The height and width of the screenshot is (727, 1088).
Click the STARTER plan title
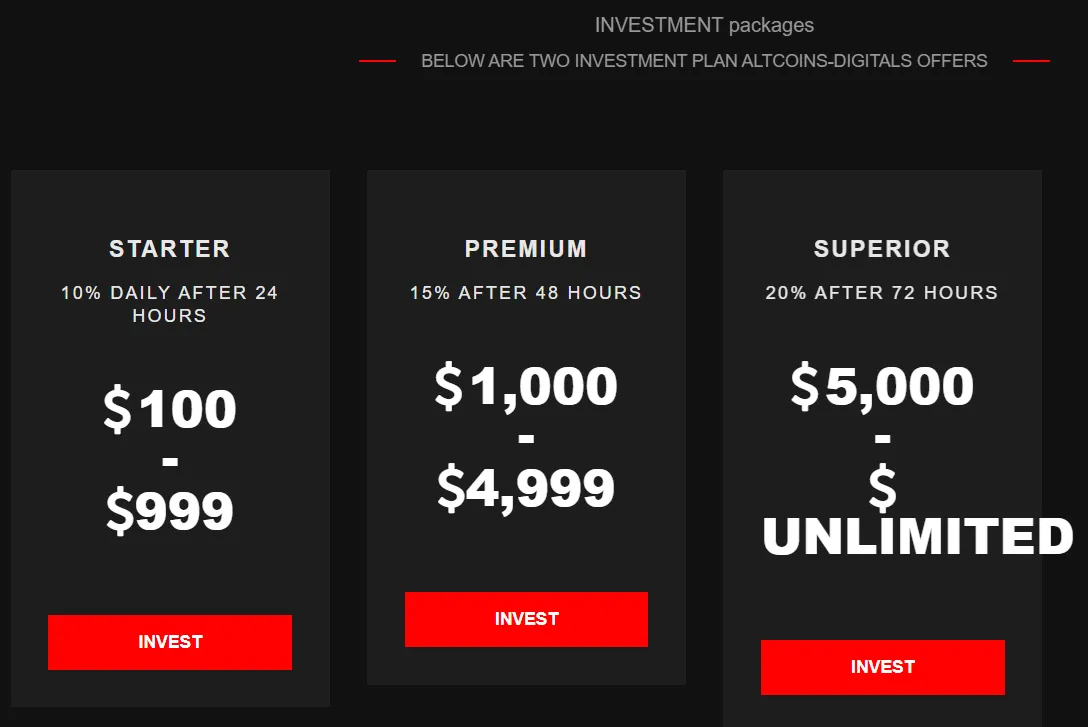(170, 249)
